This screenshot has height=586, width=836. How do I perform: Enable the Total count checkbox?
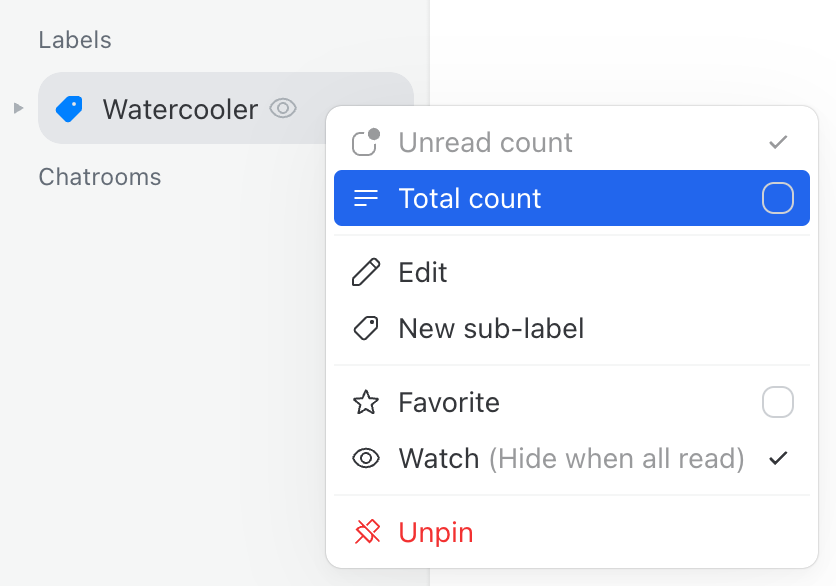click(777, 198)
